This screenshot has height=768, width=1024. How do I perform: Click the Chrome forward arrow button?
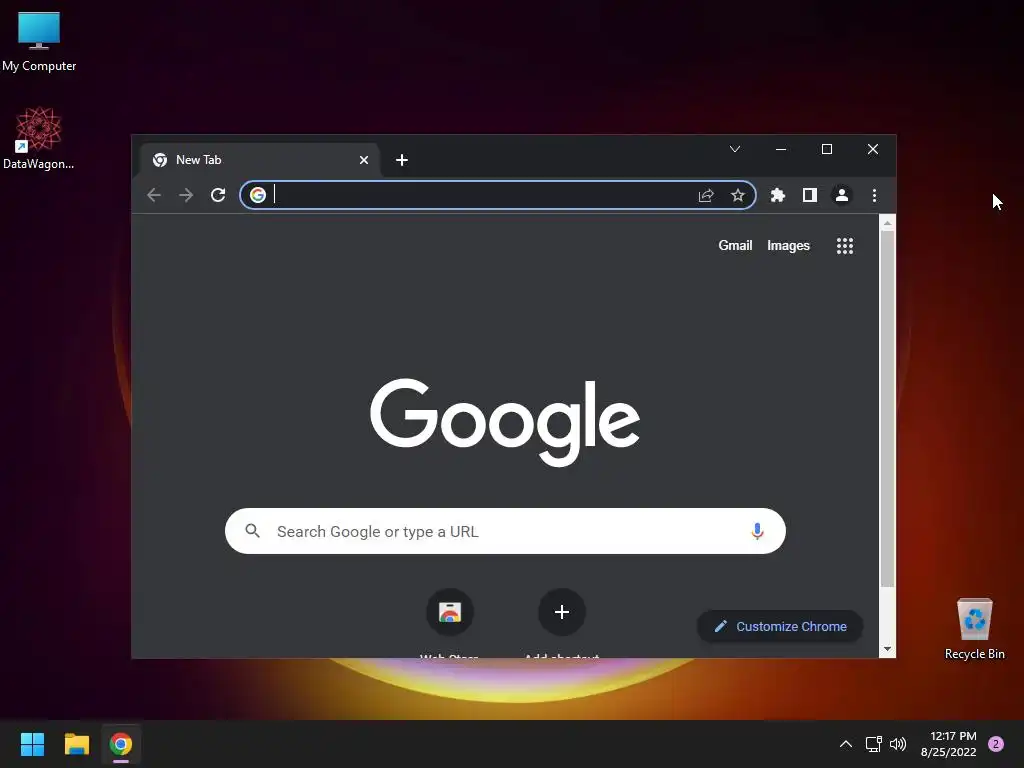pos(186,195)
